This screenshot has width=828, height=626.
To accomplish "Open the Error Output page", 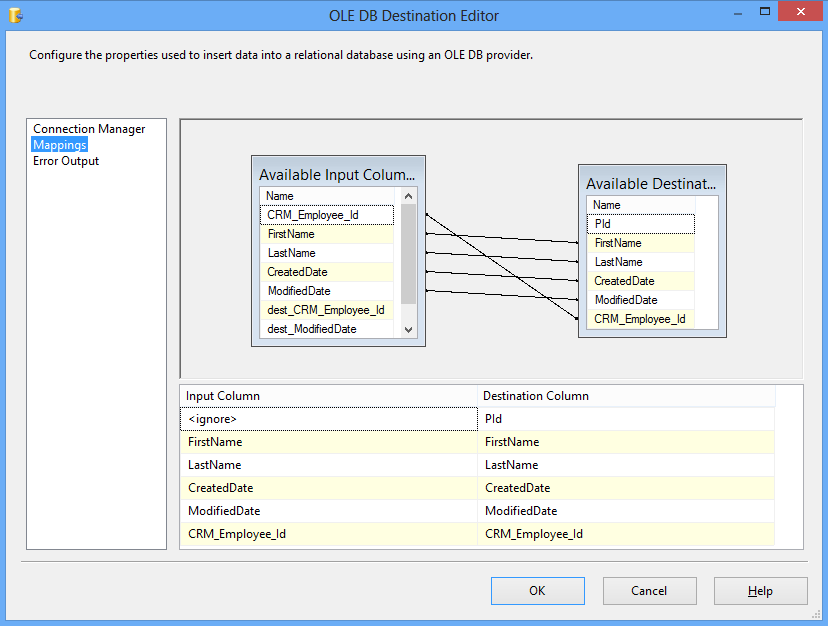I will 66,161.
